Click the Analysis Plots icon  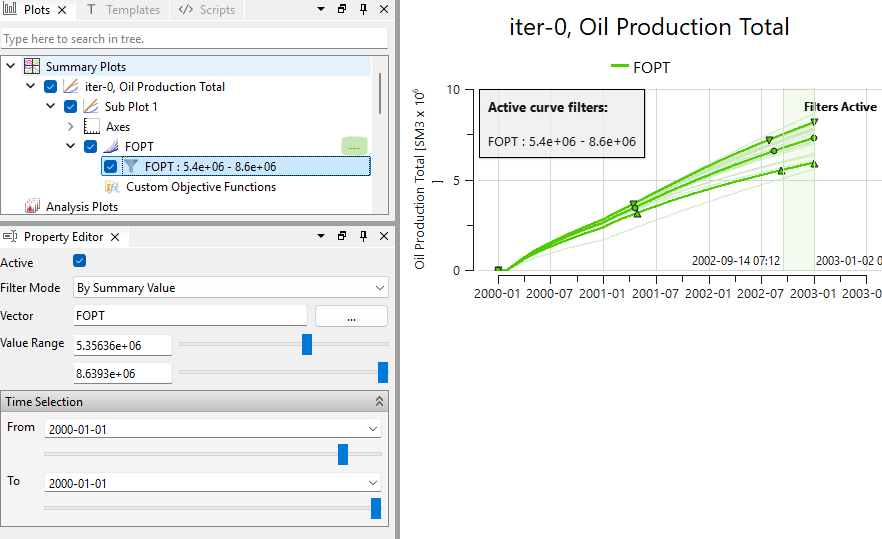point(32,207)
